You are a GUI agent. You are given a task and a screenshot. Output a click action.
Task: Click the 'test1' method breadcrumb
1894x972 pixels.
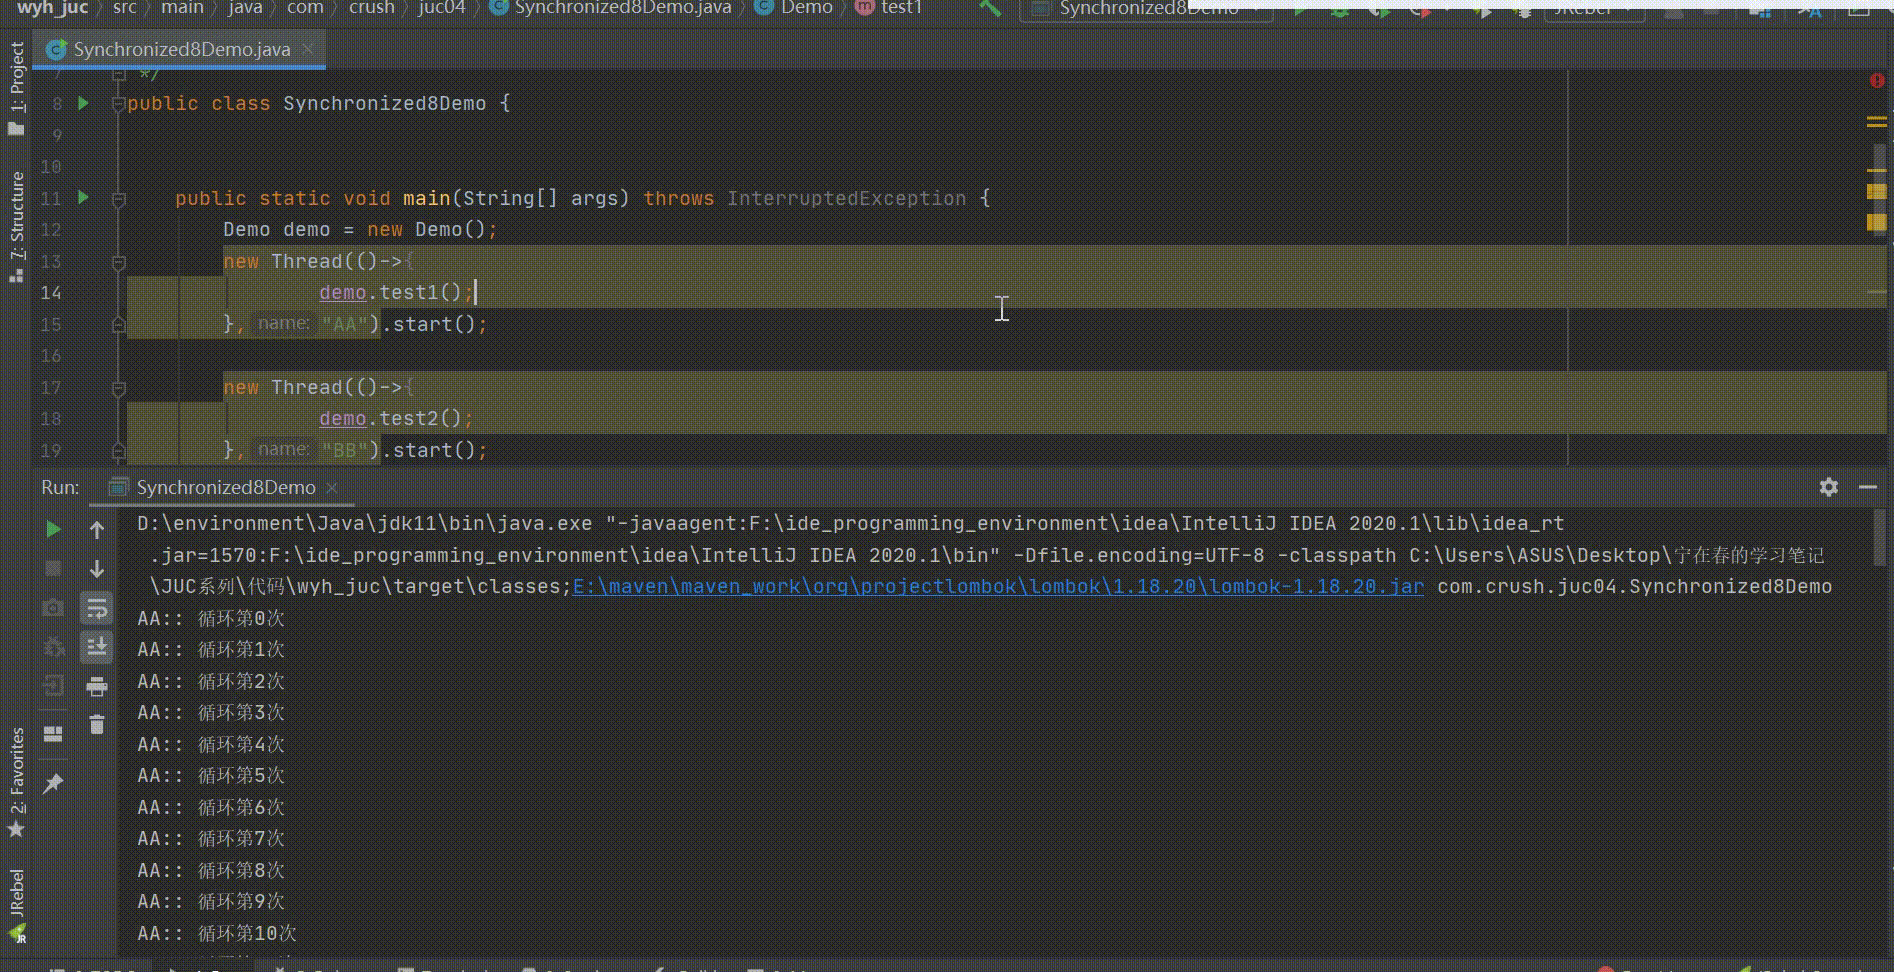pos(890,8)
